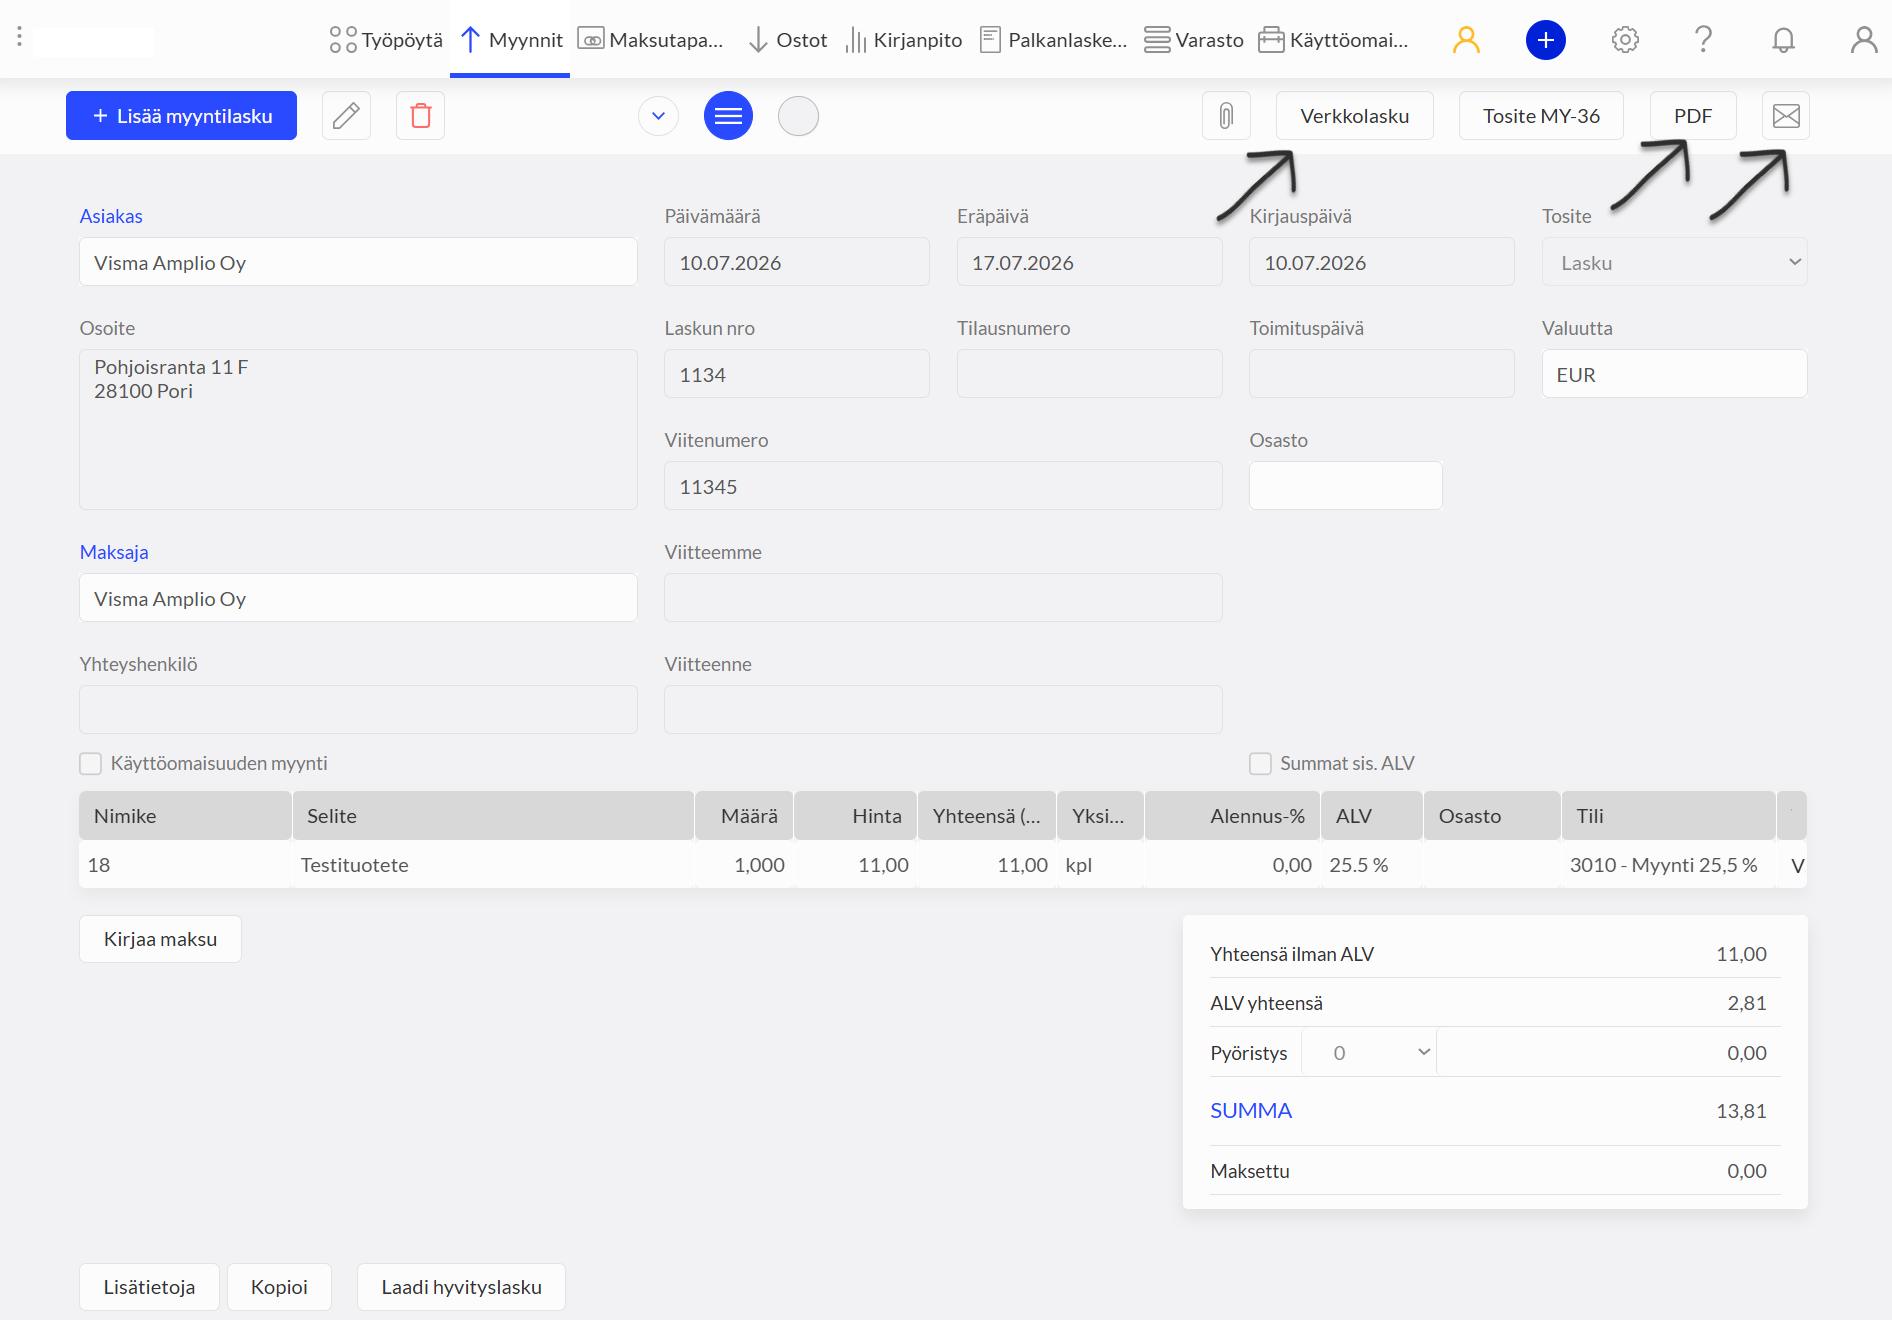This screenshot has width=1892, height=1320.
Task: Click the Alennus-% column header
Action: 1232,816
